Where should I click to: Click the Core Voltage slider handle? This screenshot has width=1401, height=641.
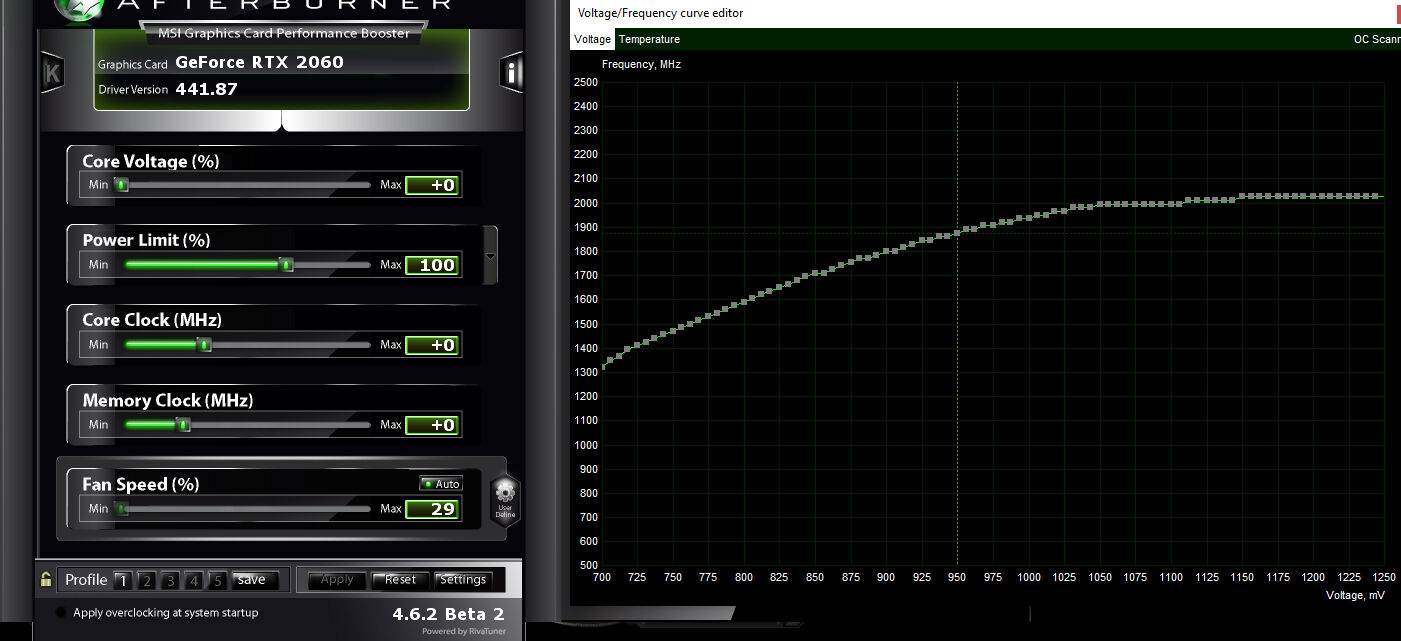click(x=122, y=184)
